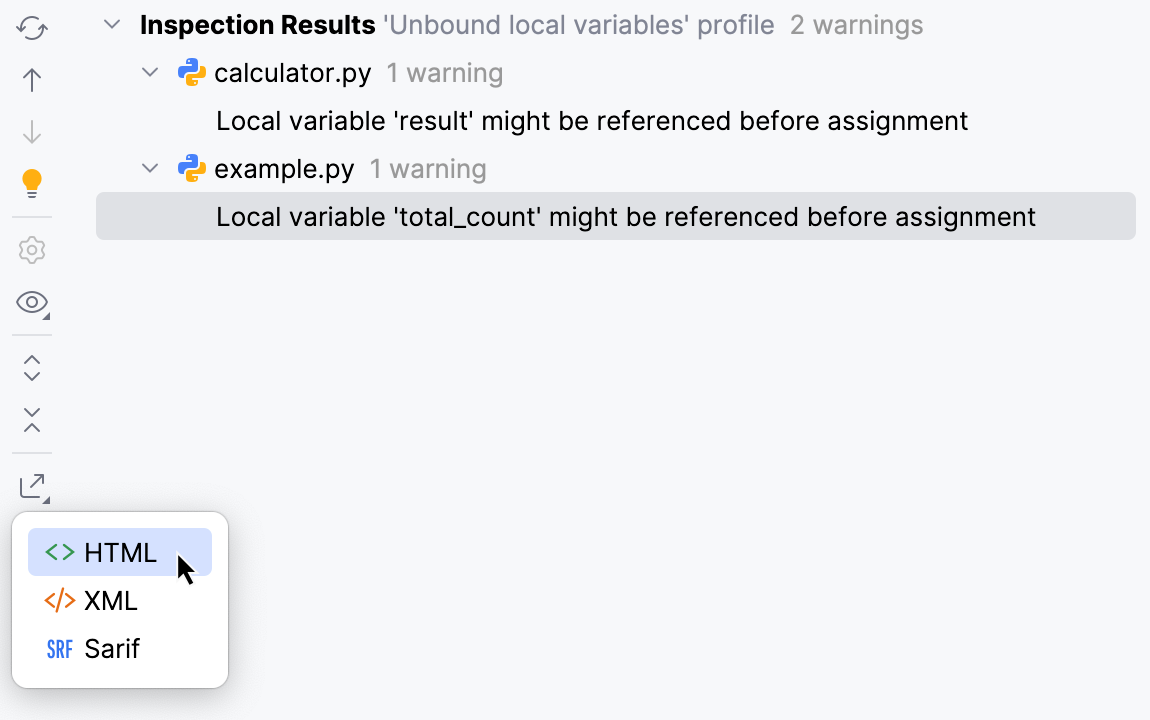The width and height of the screenshot is (1150, 720).
Task: Jump to next problem using down arrow icon
Action: [x=31, y=131]
